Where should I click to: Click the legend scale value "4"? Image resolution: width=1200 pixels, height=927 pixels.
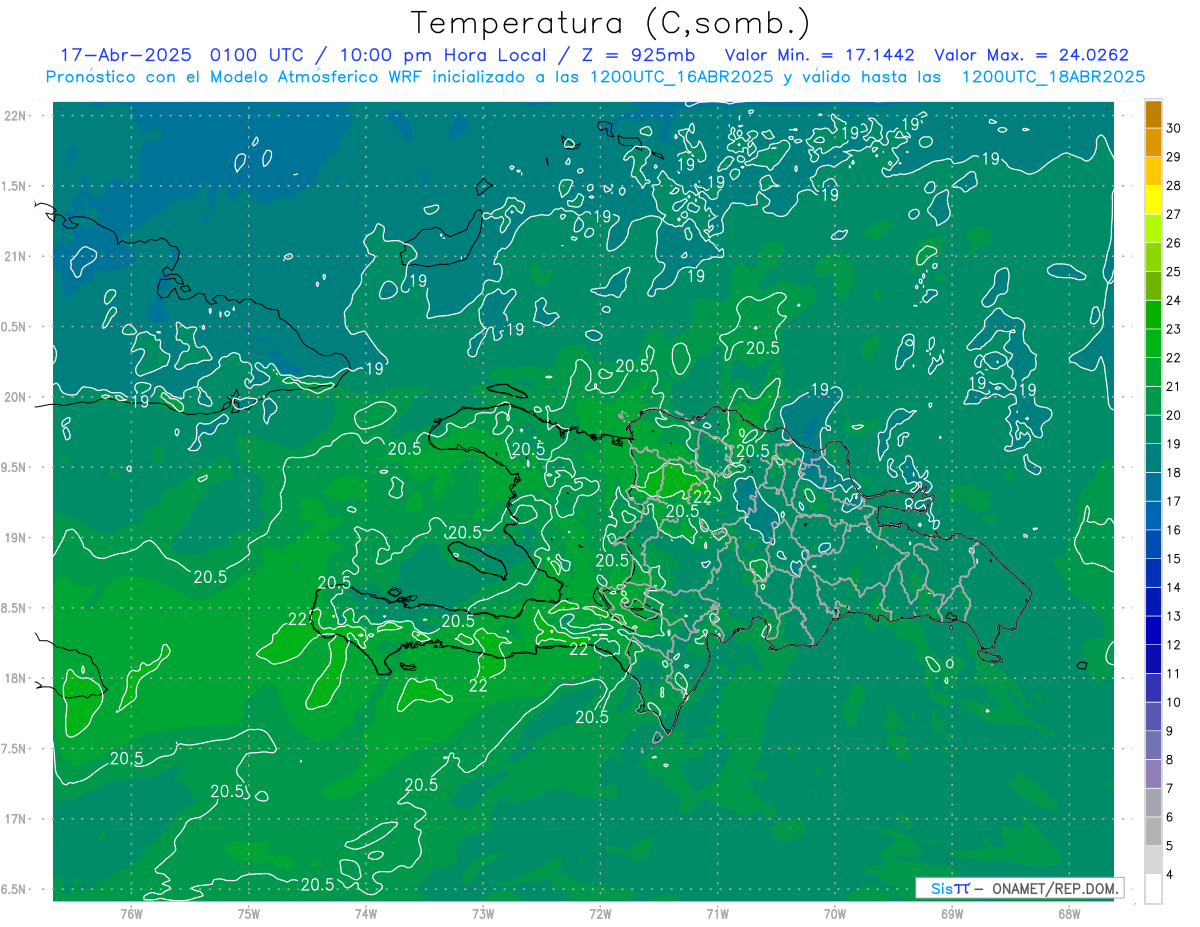tap(1170, 874)
